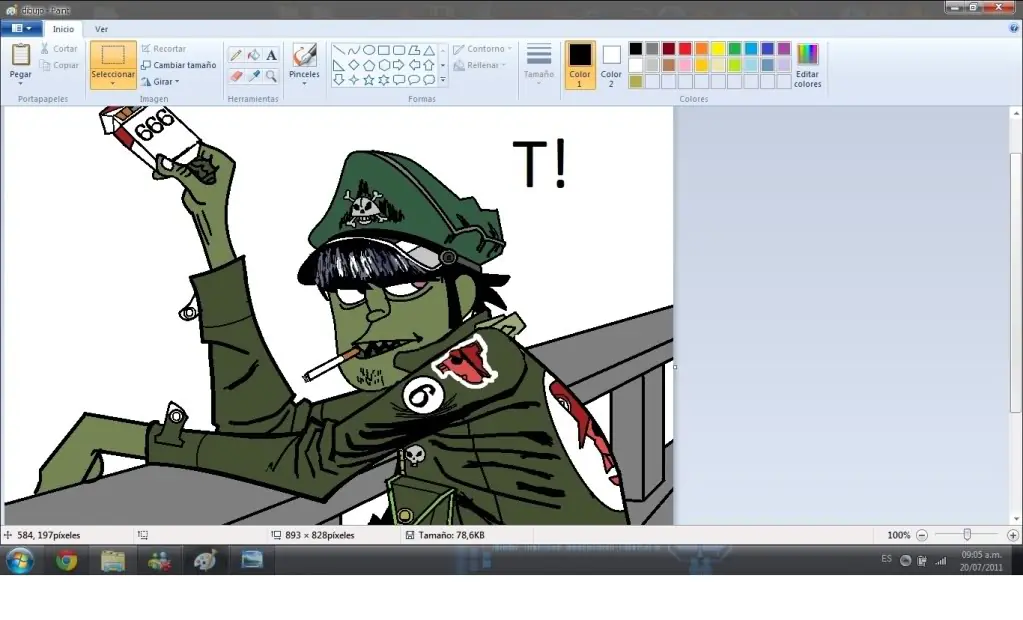Image resolution: width=1023 pixels, height=620 pixels.
Task: Click the Pegar clipboard icon
Action: 21,55
